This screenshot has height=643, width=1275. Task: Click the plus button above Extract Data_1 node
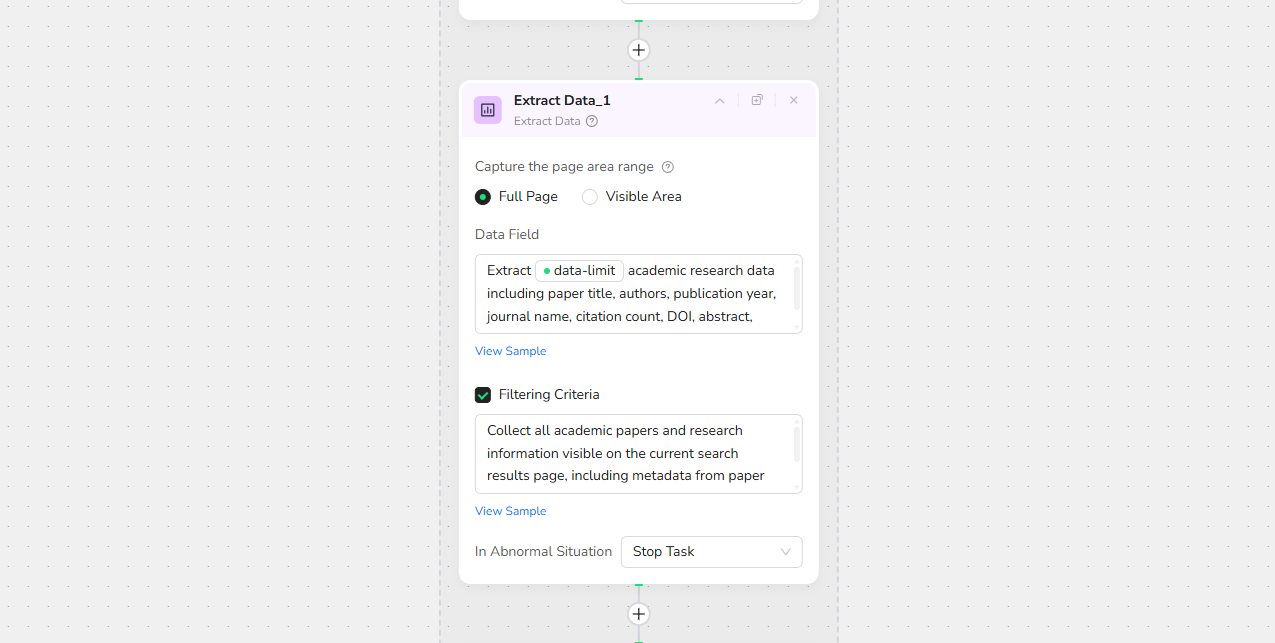coord(638,50)
